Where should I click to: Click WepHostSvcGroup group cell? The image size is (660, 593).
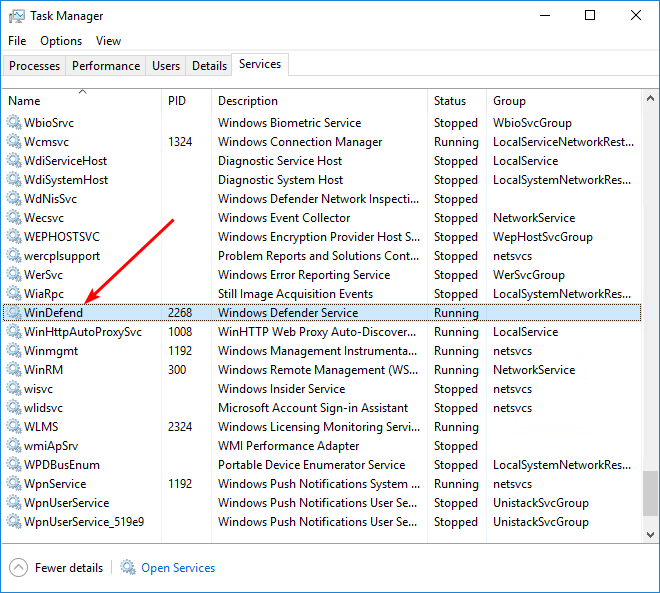(543, 237)
